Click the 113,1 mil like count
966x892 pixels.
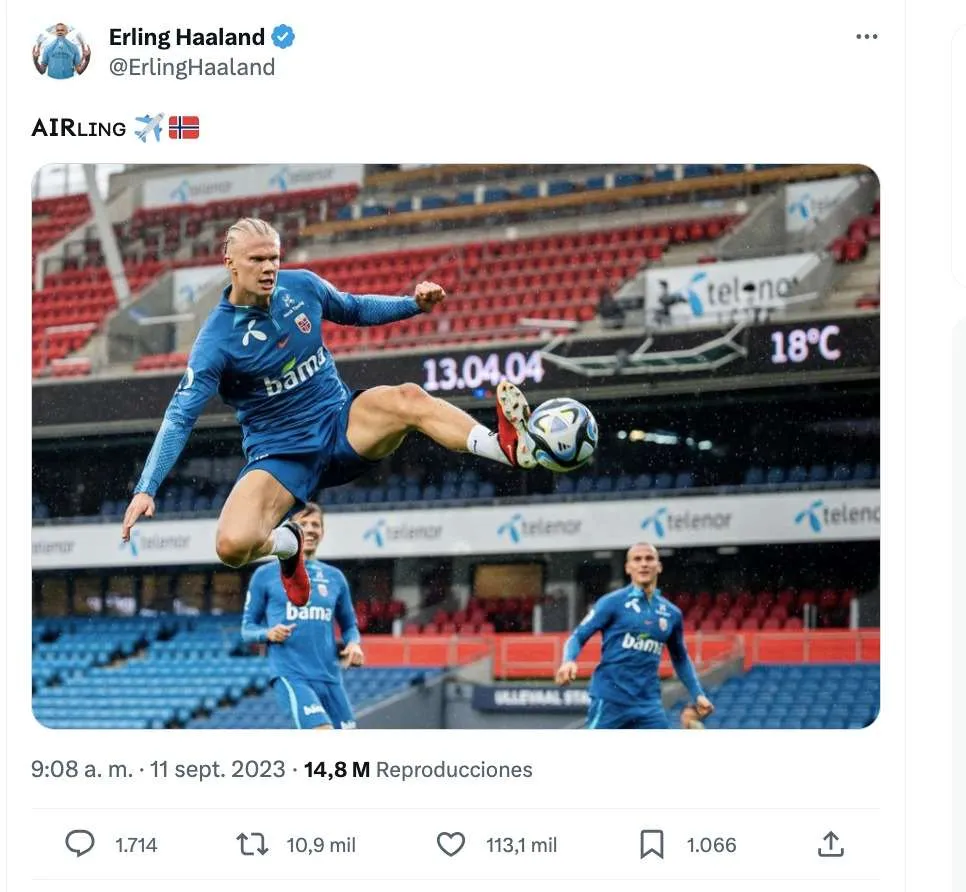[521, 845]
